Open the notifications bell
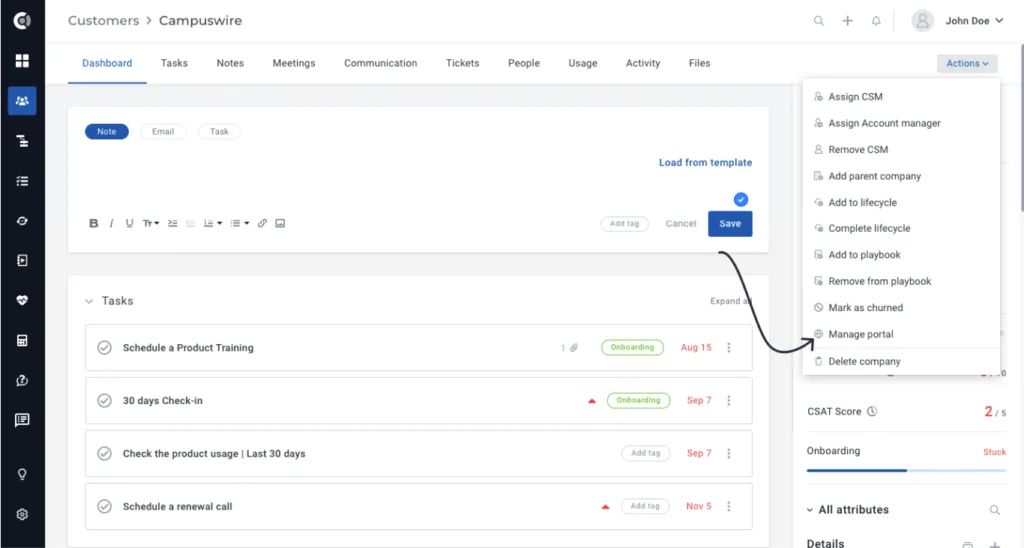The height and width of the screenshot is (548, 1024). click(x=876, y=21)
